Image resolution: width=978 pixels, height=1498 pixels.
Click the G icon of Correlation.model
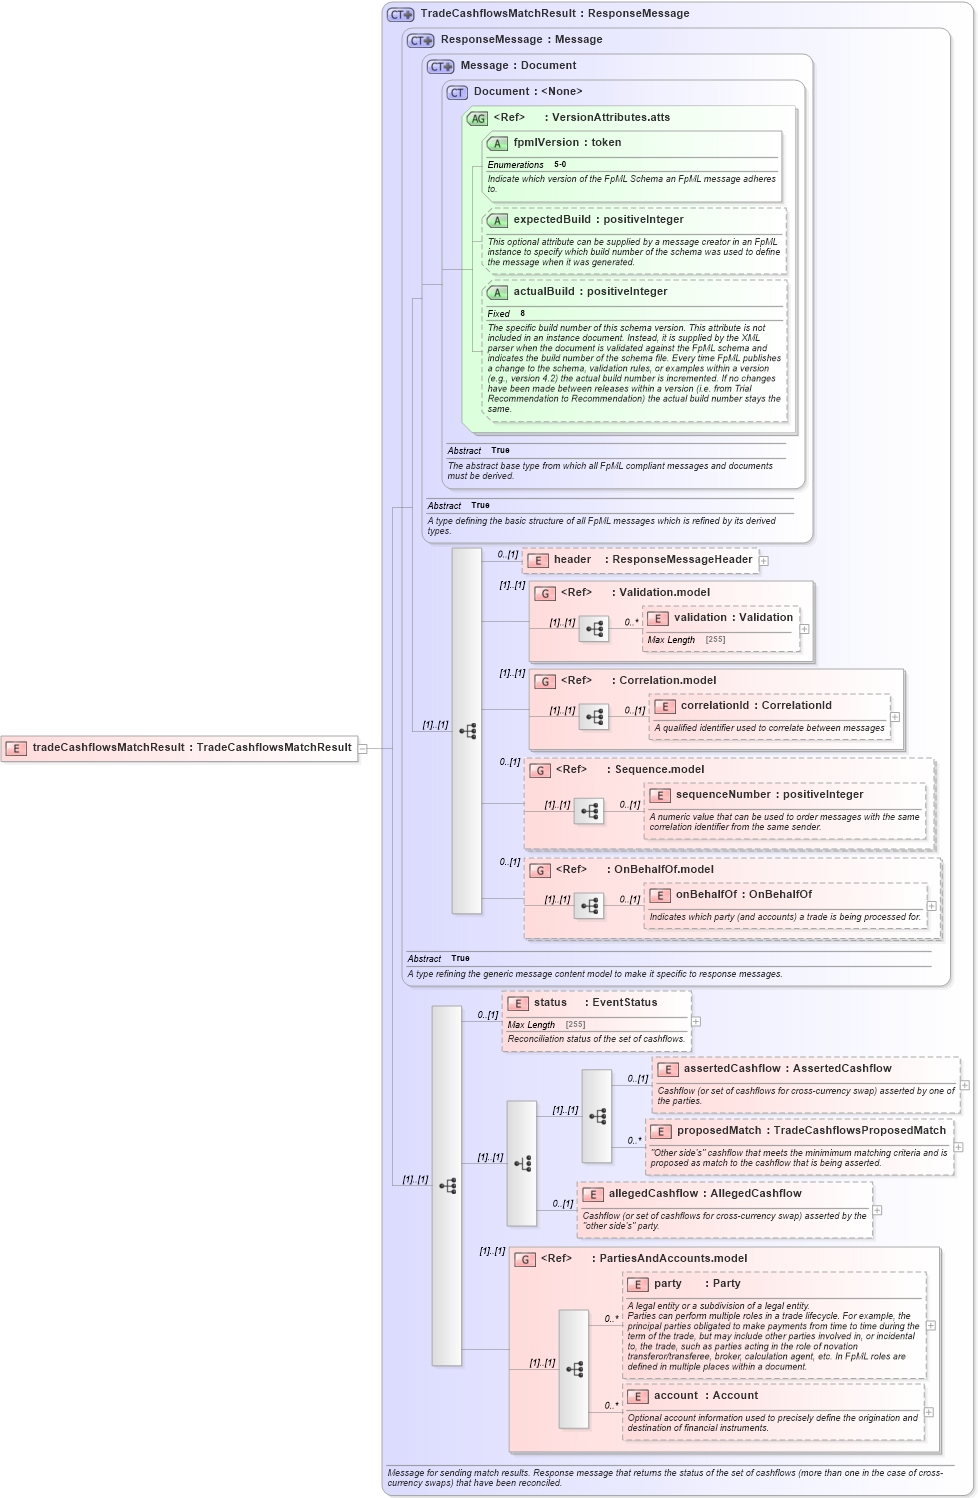[x=545, y=681]
